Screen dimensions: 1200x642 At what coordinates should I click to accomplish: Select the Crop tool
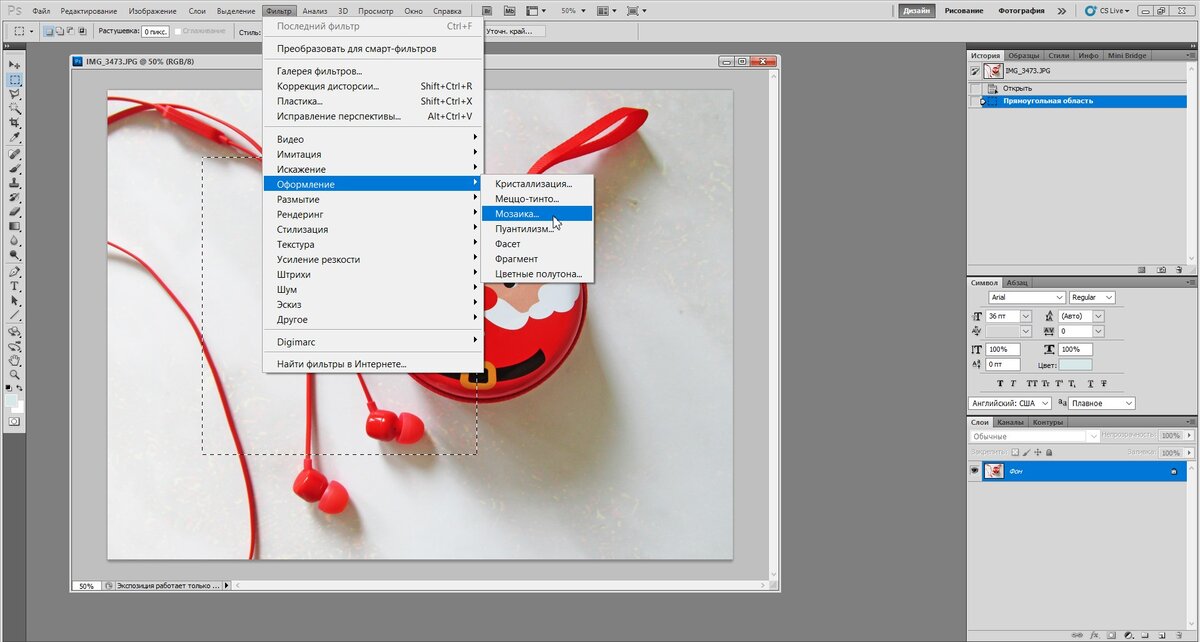pos(15,122)
